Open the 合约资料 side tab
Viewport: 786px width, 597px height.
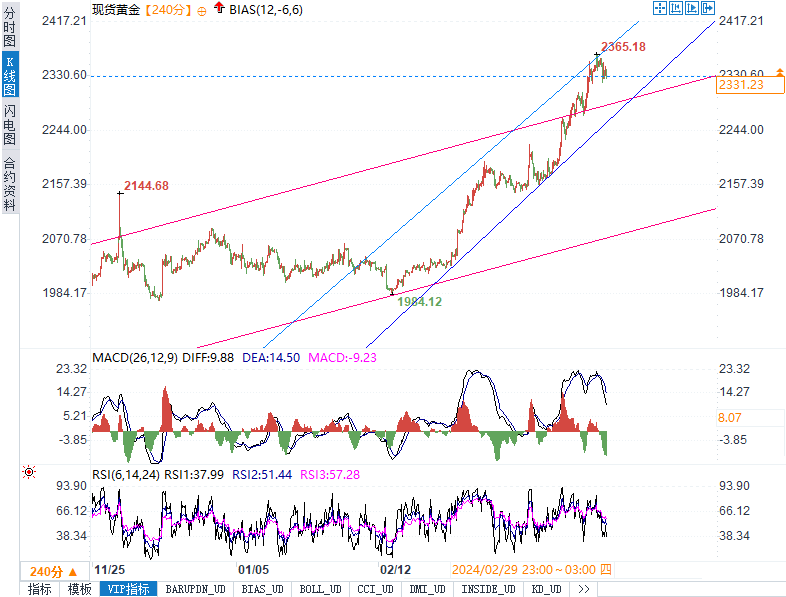(x=9, y=183)
